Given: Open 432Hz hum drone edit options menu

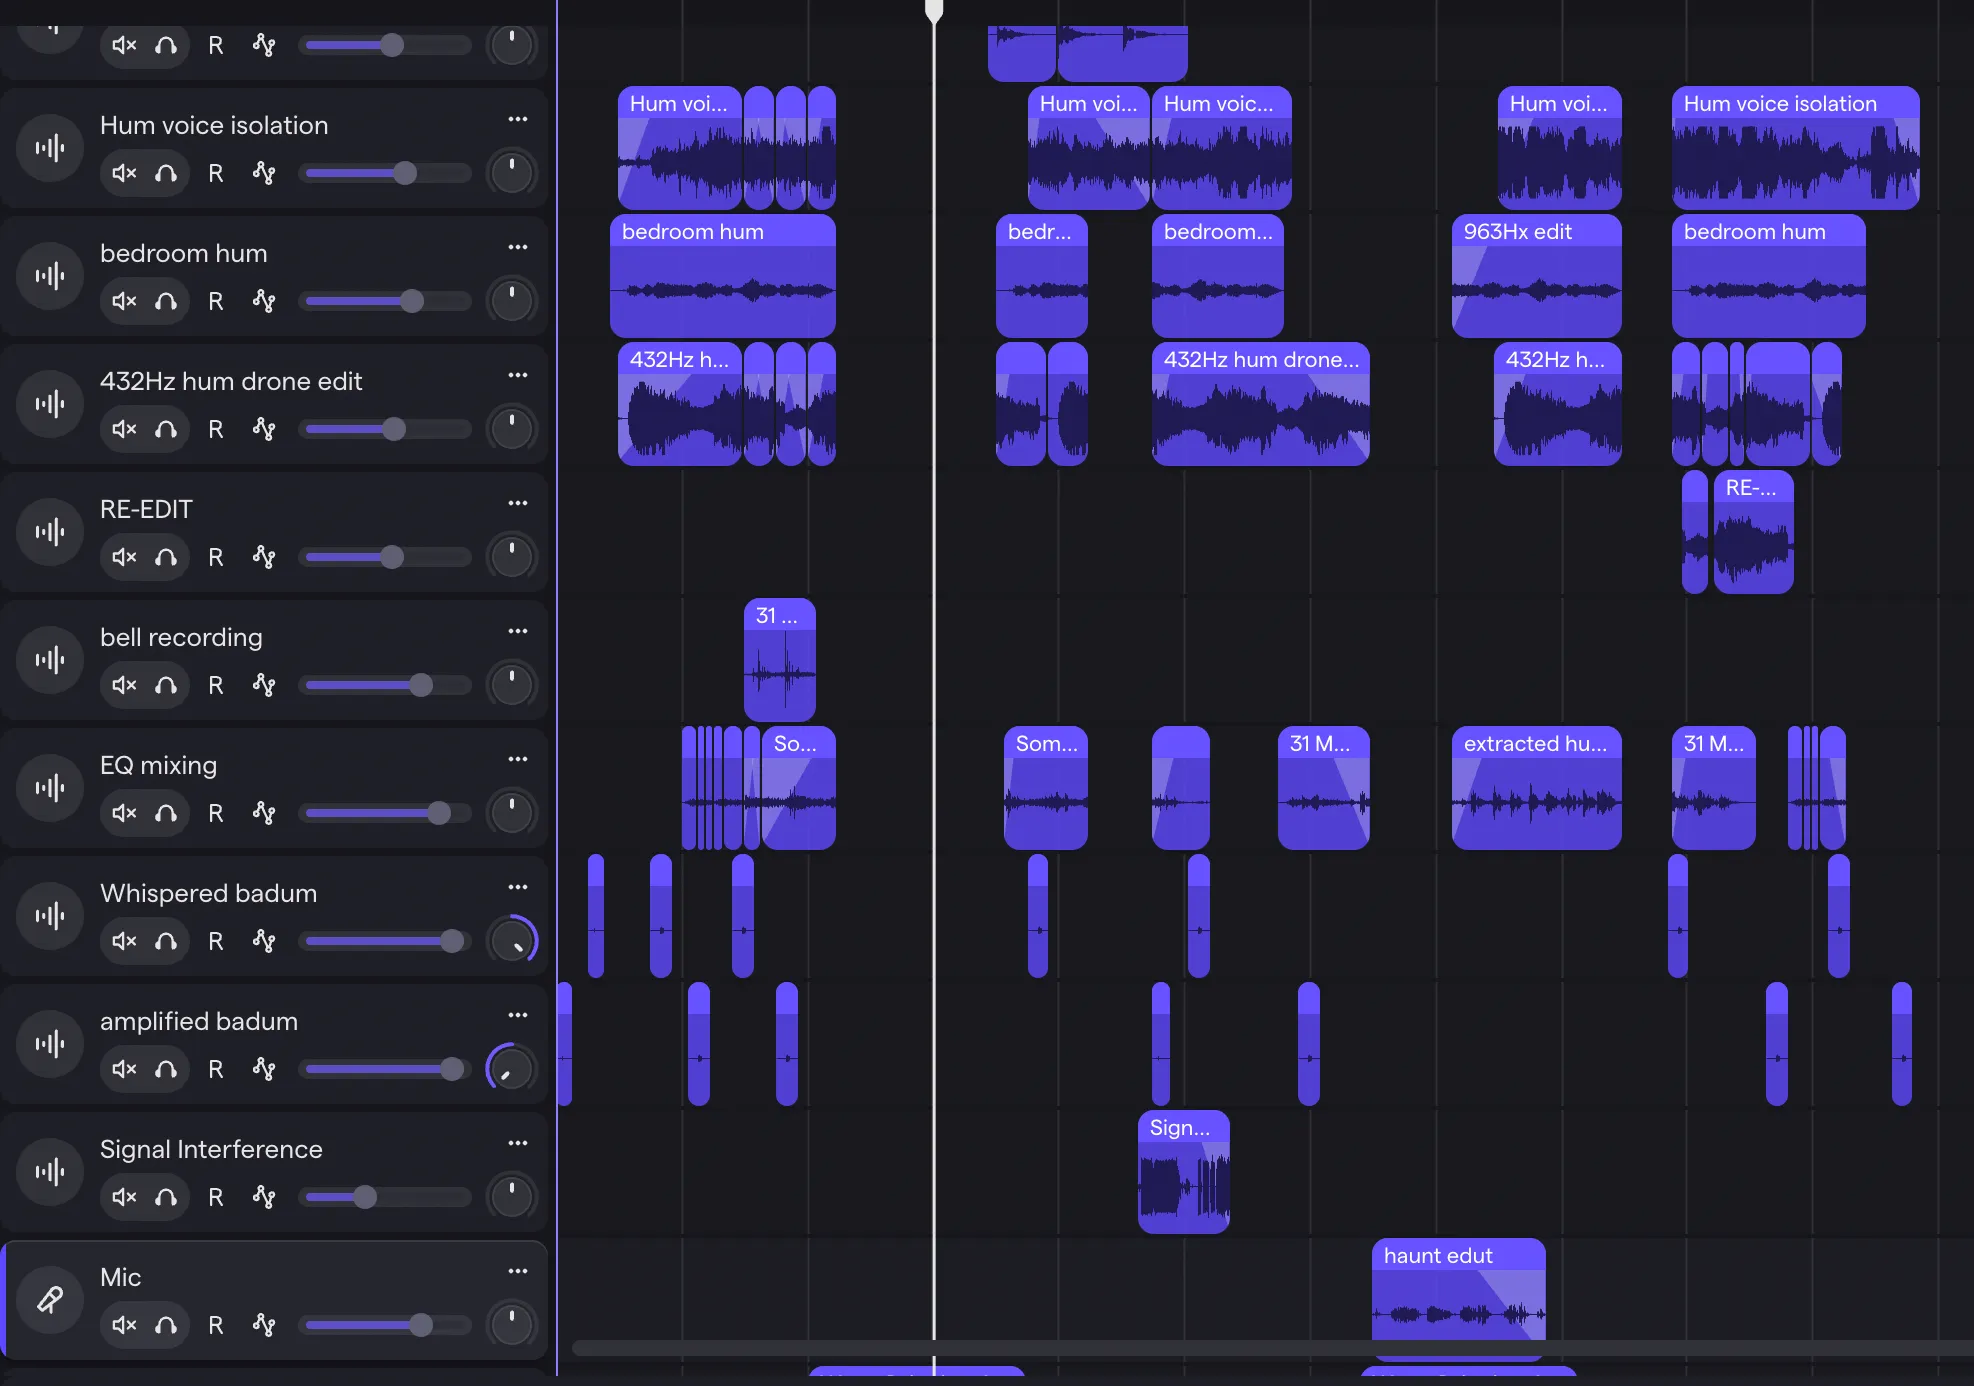Looking at the screenshot, I should point(517,375).
